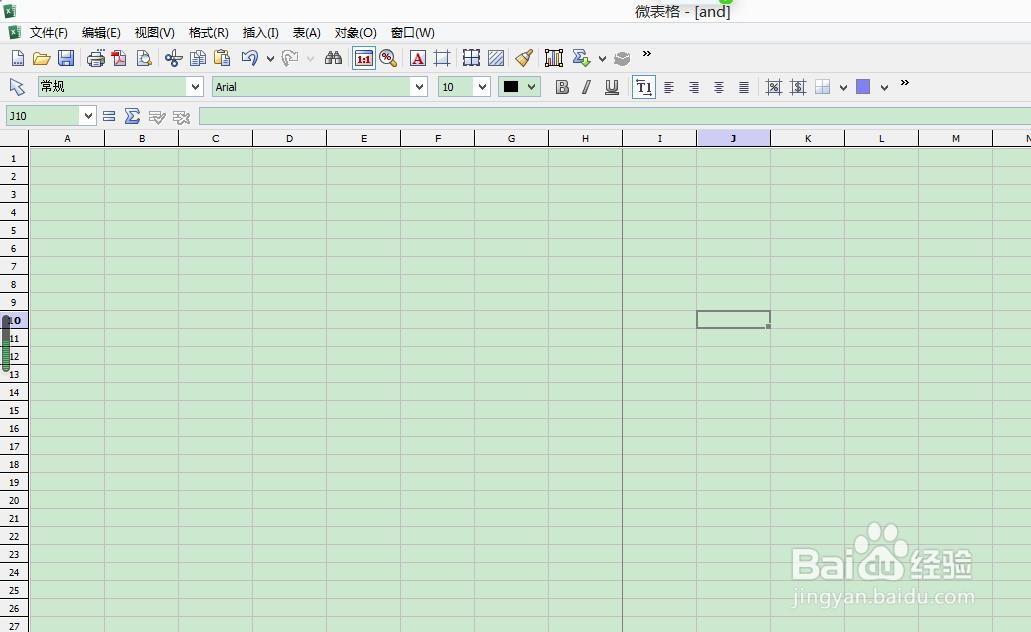This screenshot has width=1031, height=632.
Task: Expand dropdown next to the sum arrow icon
Action: click(x=602, y=59)
